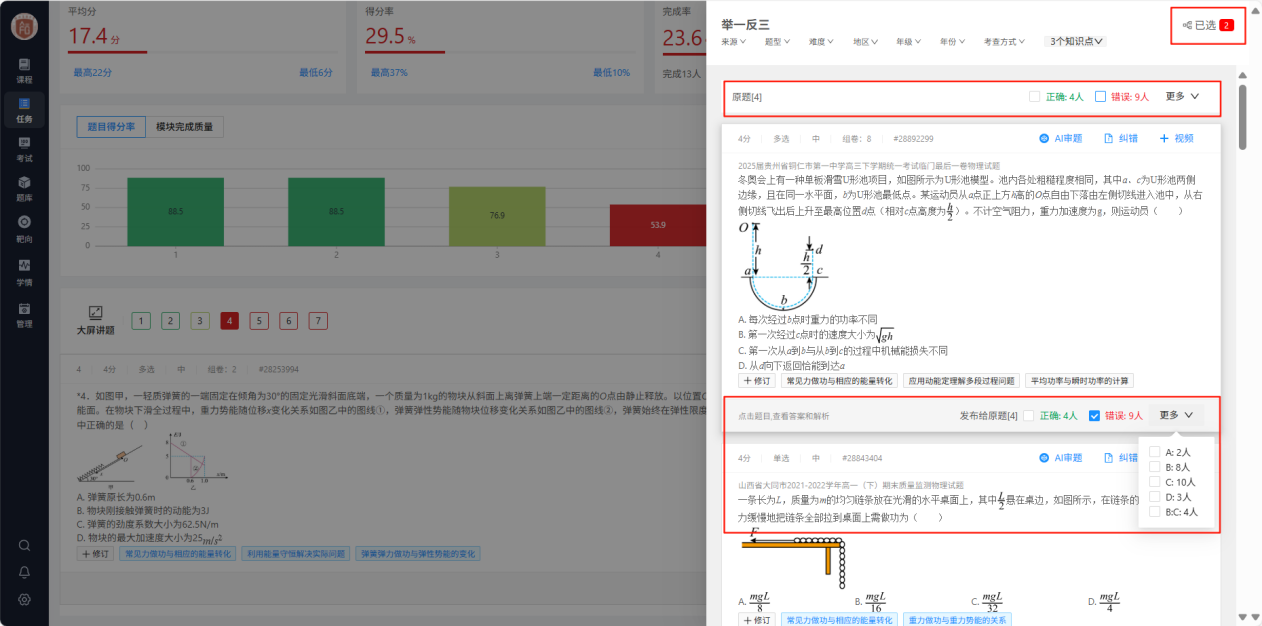This screenshot has height=626, width=1262.
Task: Select question number 5 box
Action: click(x=259, y=321)
